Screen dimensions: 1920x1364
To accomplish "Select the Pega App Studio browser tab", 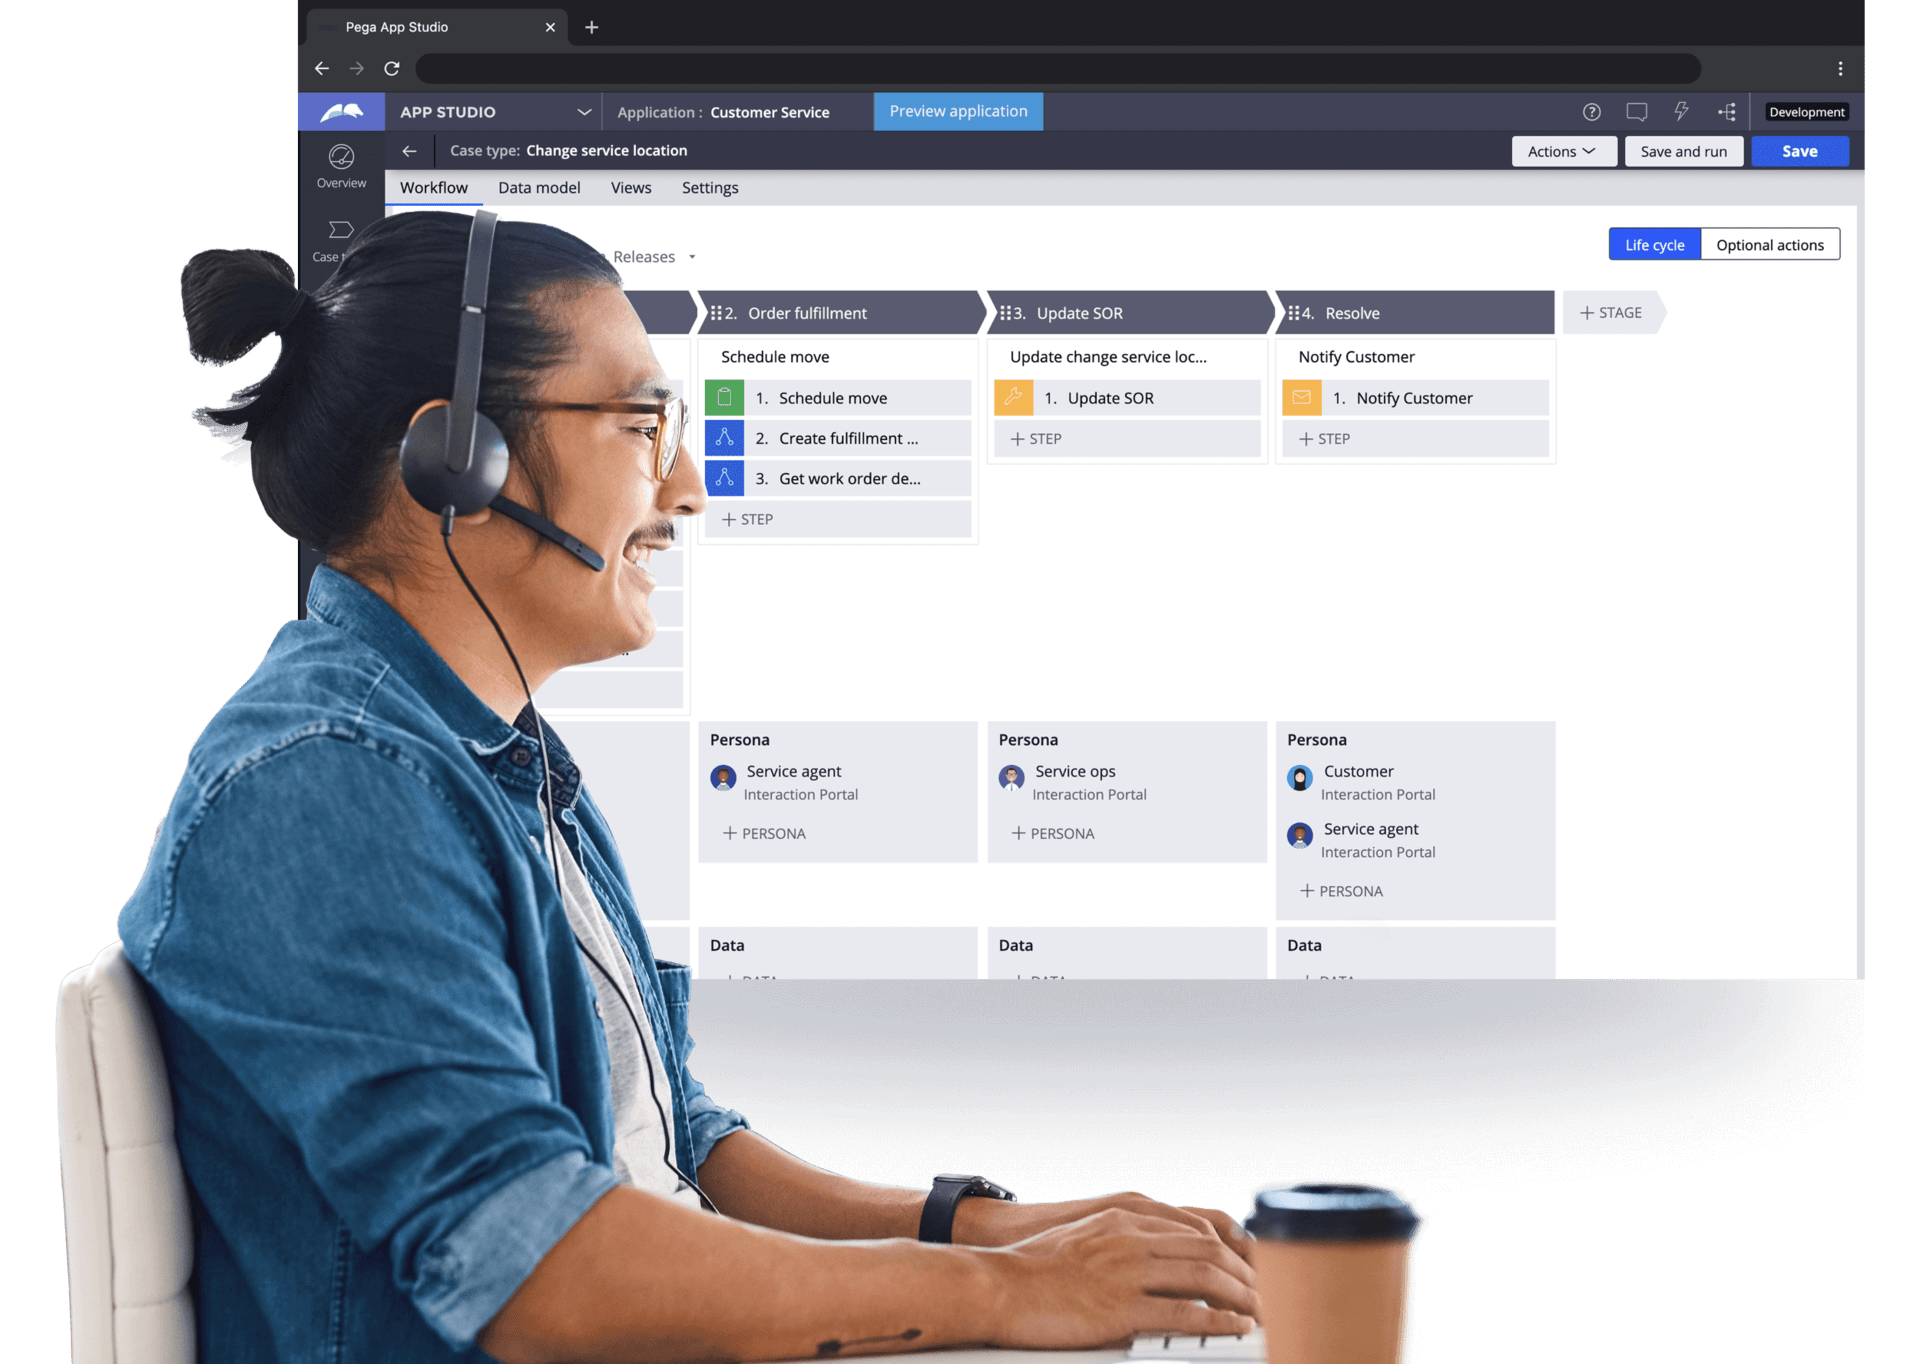I will pos(437,27).
